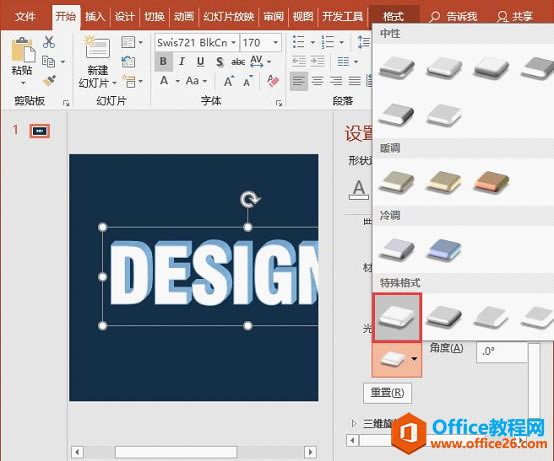Image resolution: width=554 pixels, height=461 pixels.
Task: Click the 告诉我 search box
Action: [453, 16]
